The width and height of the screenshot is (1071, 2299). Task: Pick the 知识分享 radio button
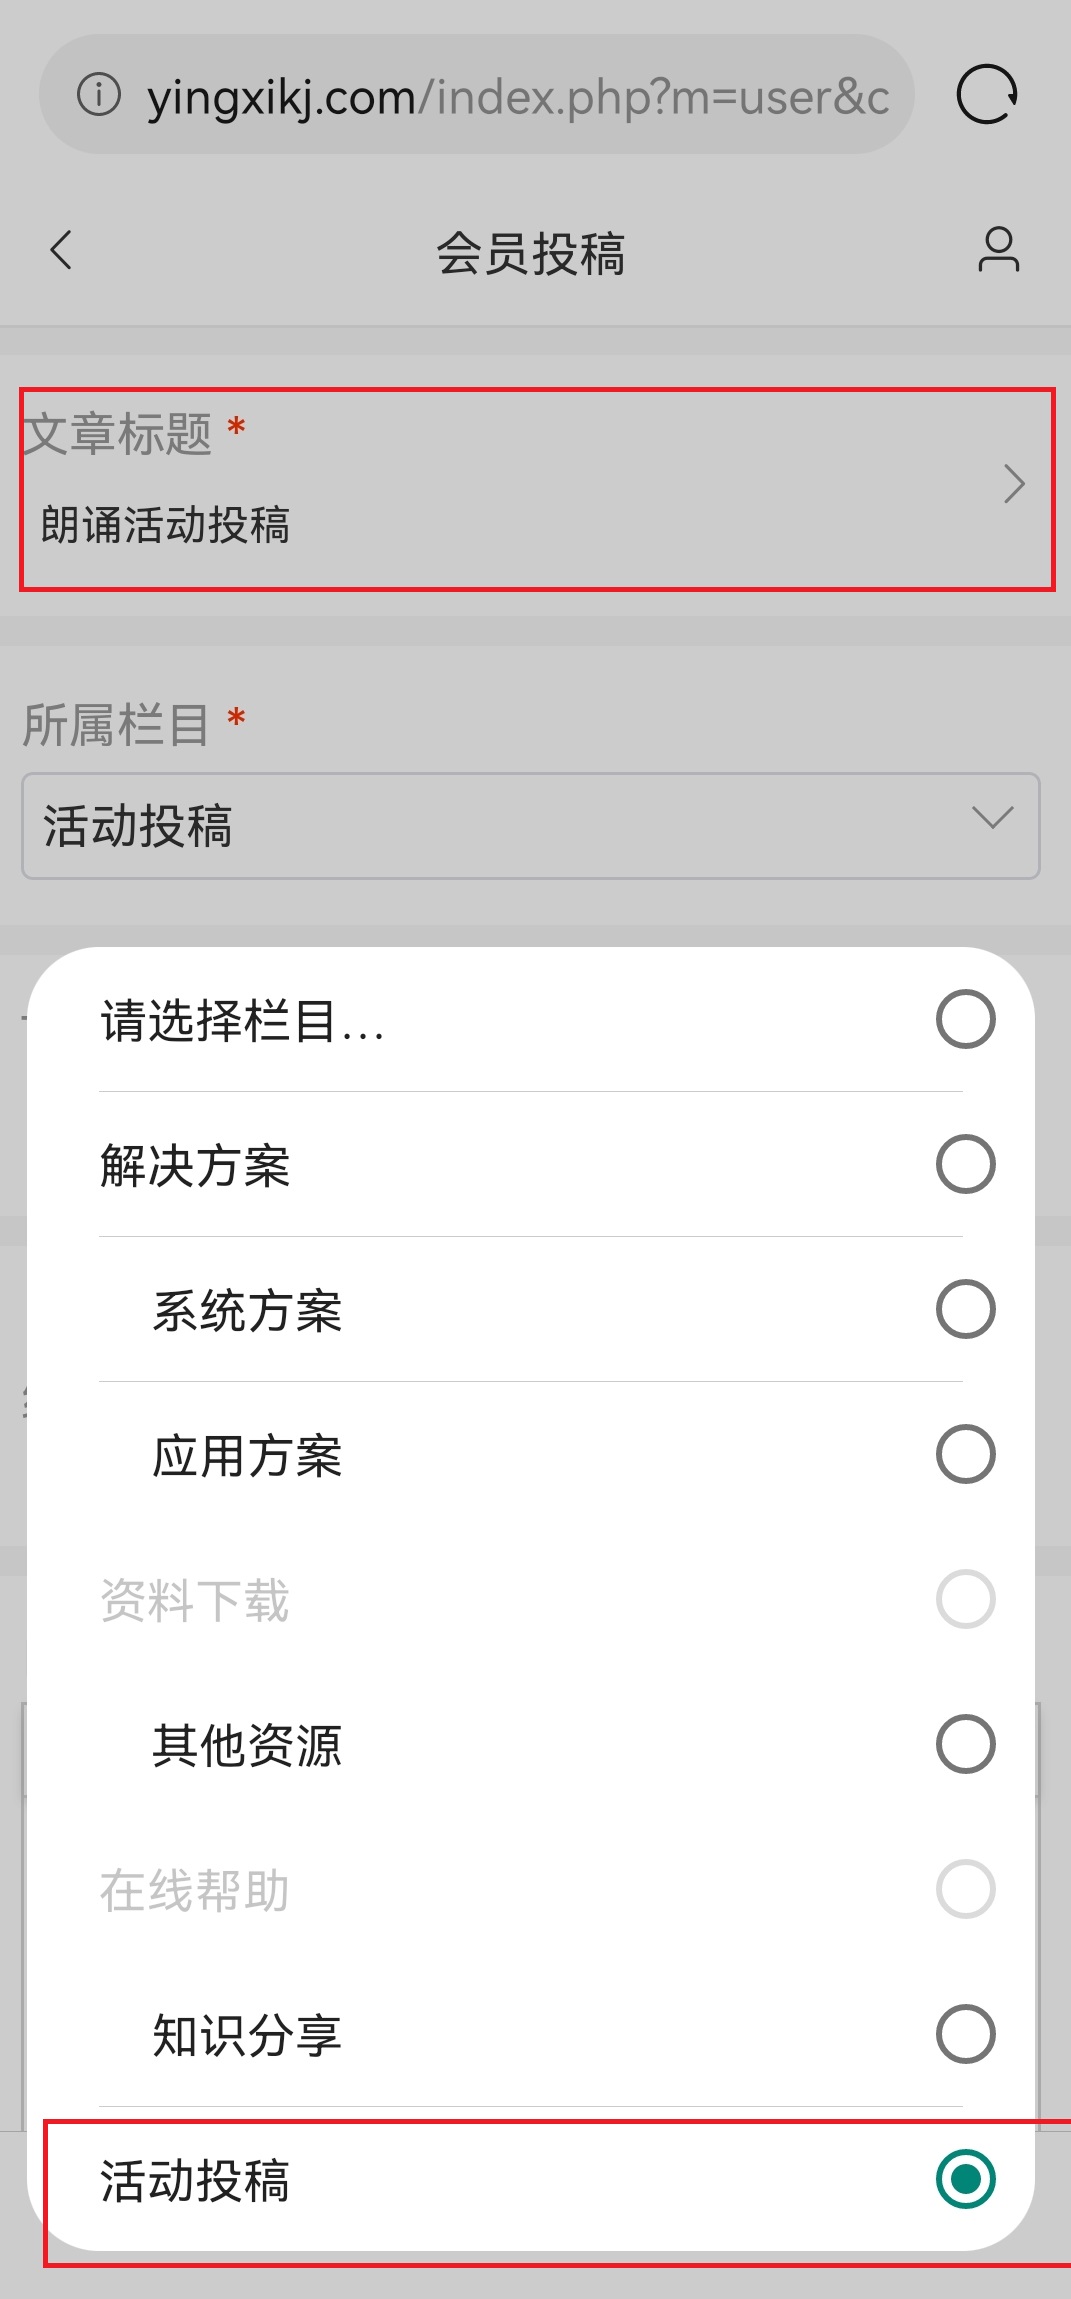pyautogui.click(x=965, y=2034)
